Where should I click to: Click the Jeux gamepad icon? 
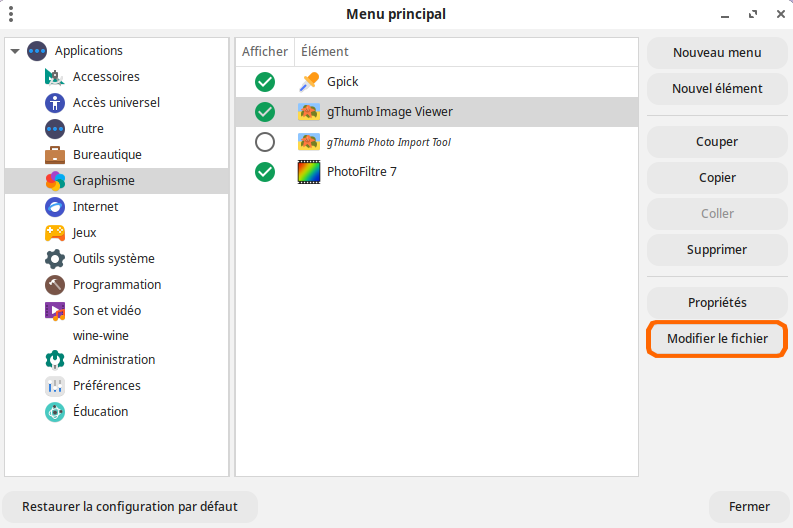pyautogui.click(x=55, y=233)
